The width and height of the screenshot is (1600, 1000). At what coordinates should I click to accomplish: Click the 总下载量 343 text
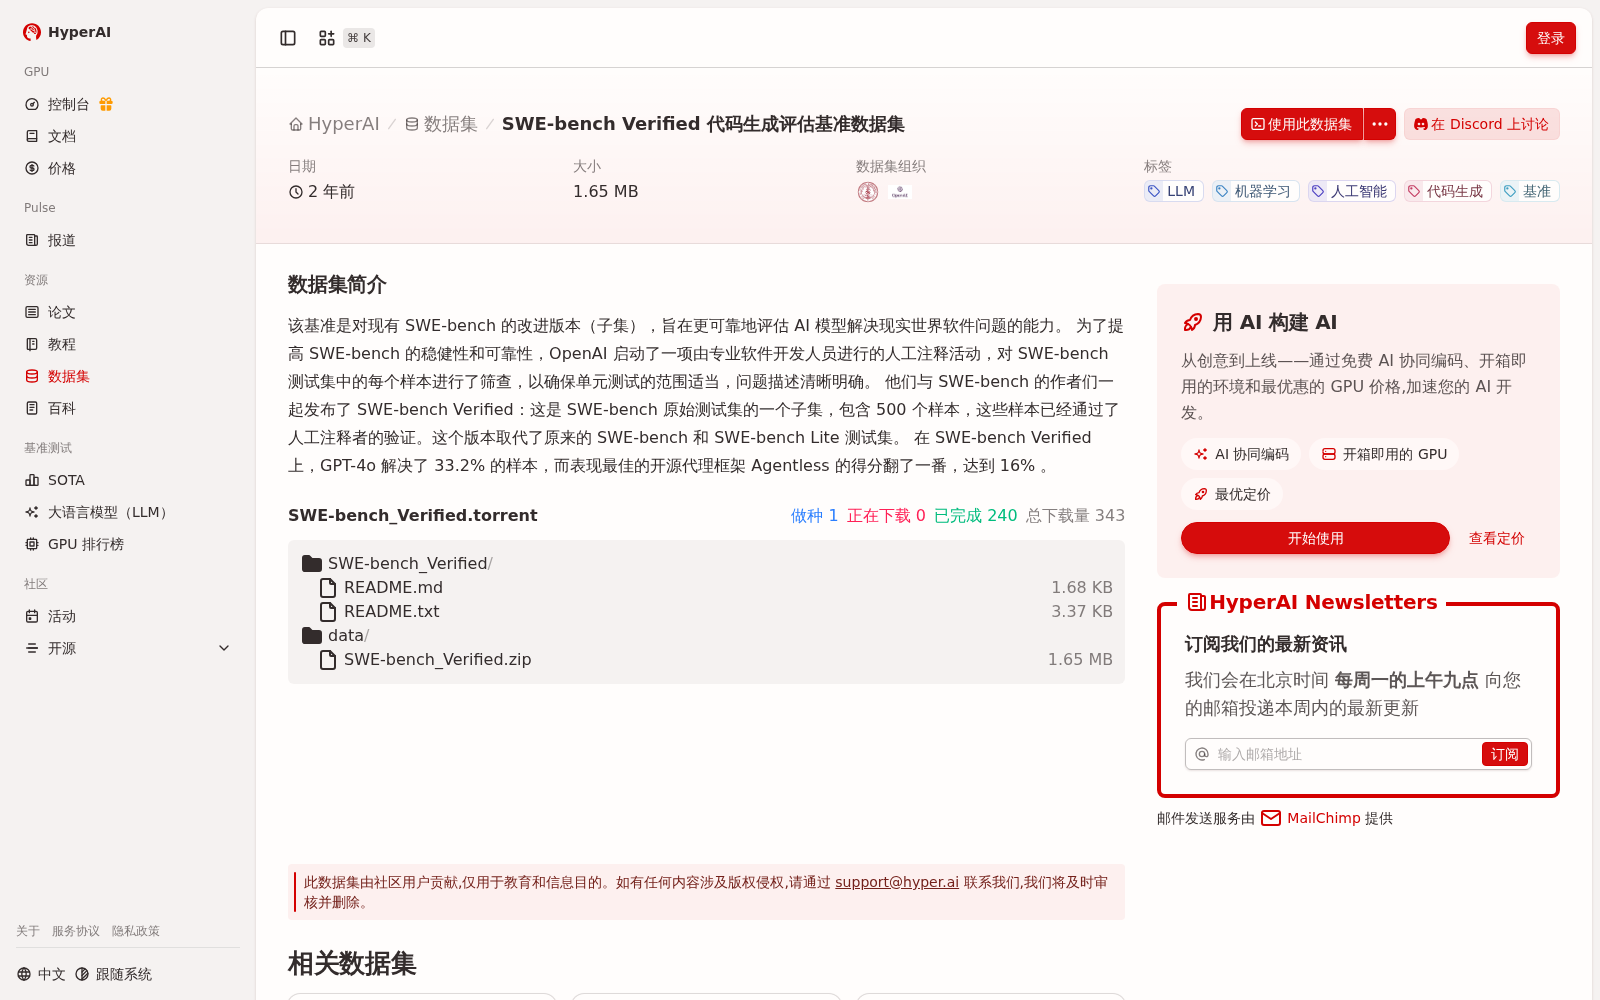point(1075,515)
